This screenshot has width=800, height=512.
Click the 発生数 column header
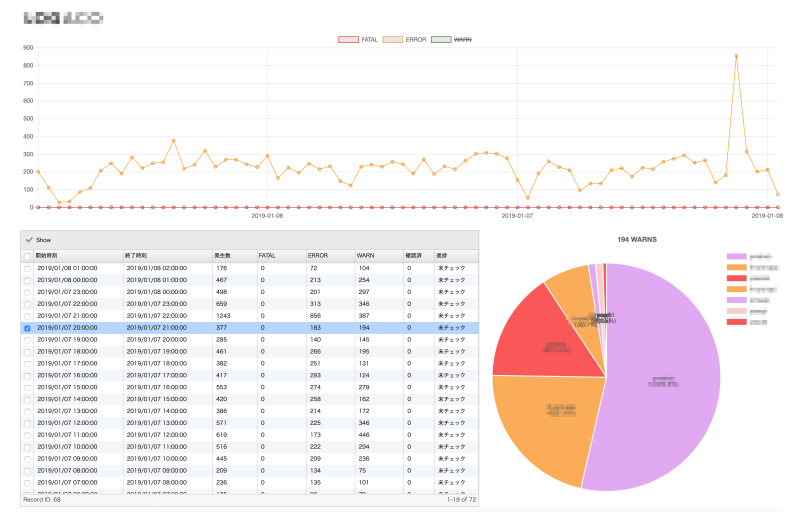coord(224,257)
